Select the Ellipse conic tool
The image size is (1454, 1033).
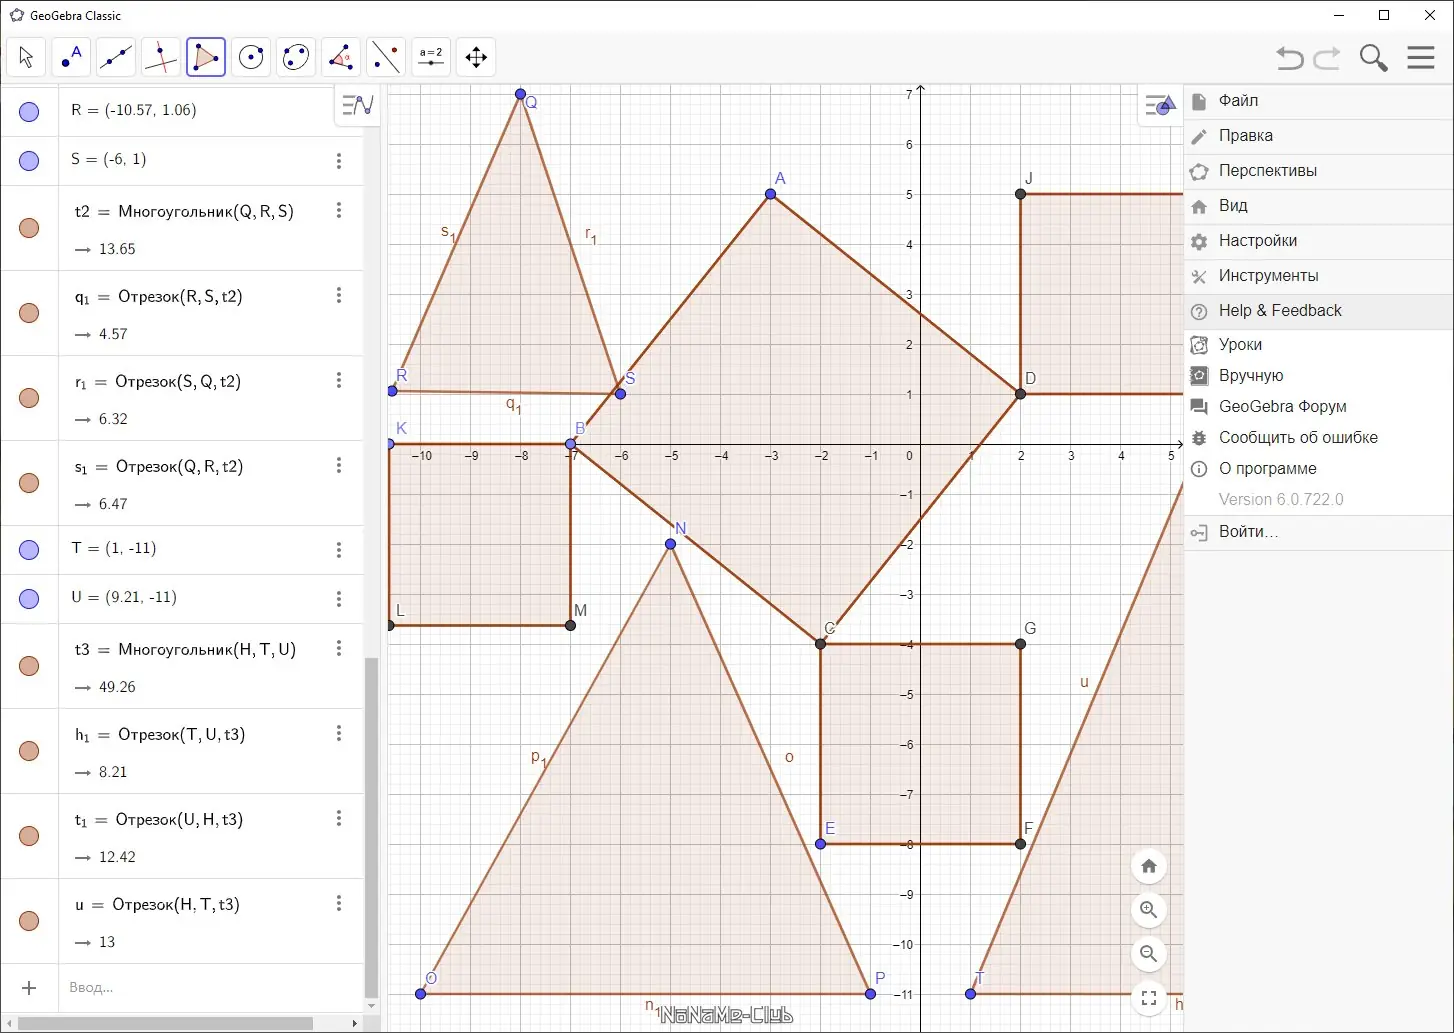click(x=296, y=57)
